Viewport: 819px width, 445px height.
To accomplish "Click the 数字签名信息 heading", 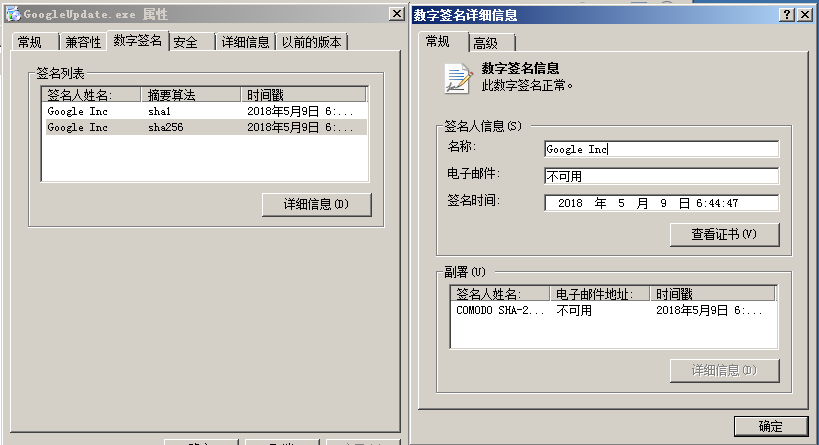I will (x=520, y=68).
